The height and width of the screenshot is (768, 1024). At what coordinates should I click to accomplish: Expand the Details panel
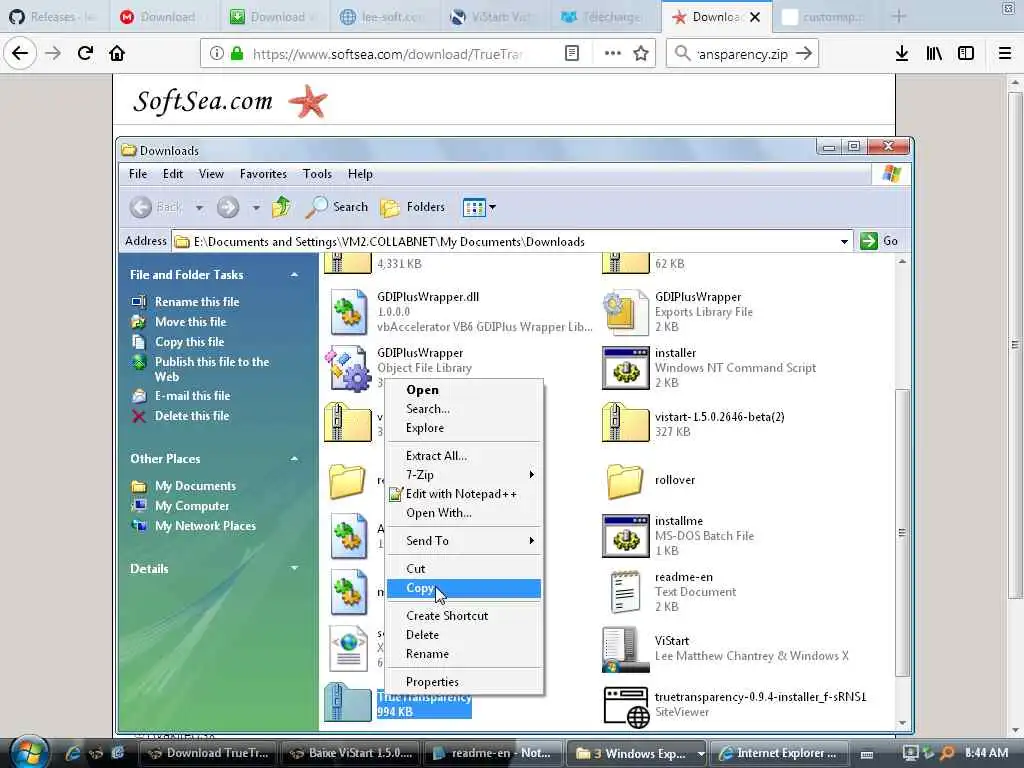[x=295, y=569]
